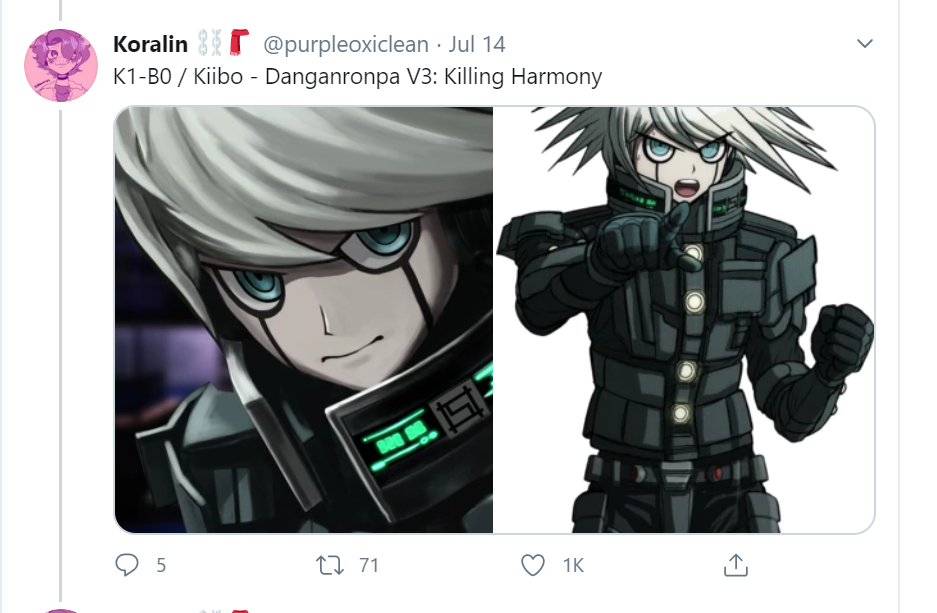Open the close-up Kiibo face image
937x613 pixels.
304,320
